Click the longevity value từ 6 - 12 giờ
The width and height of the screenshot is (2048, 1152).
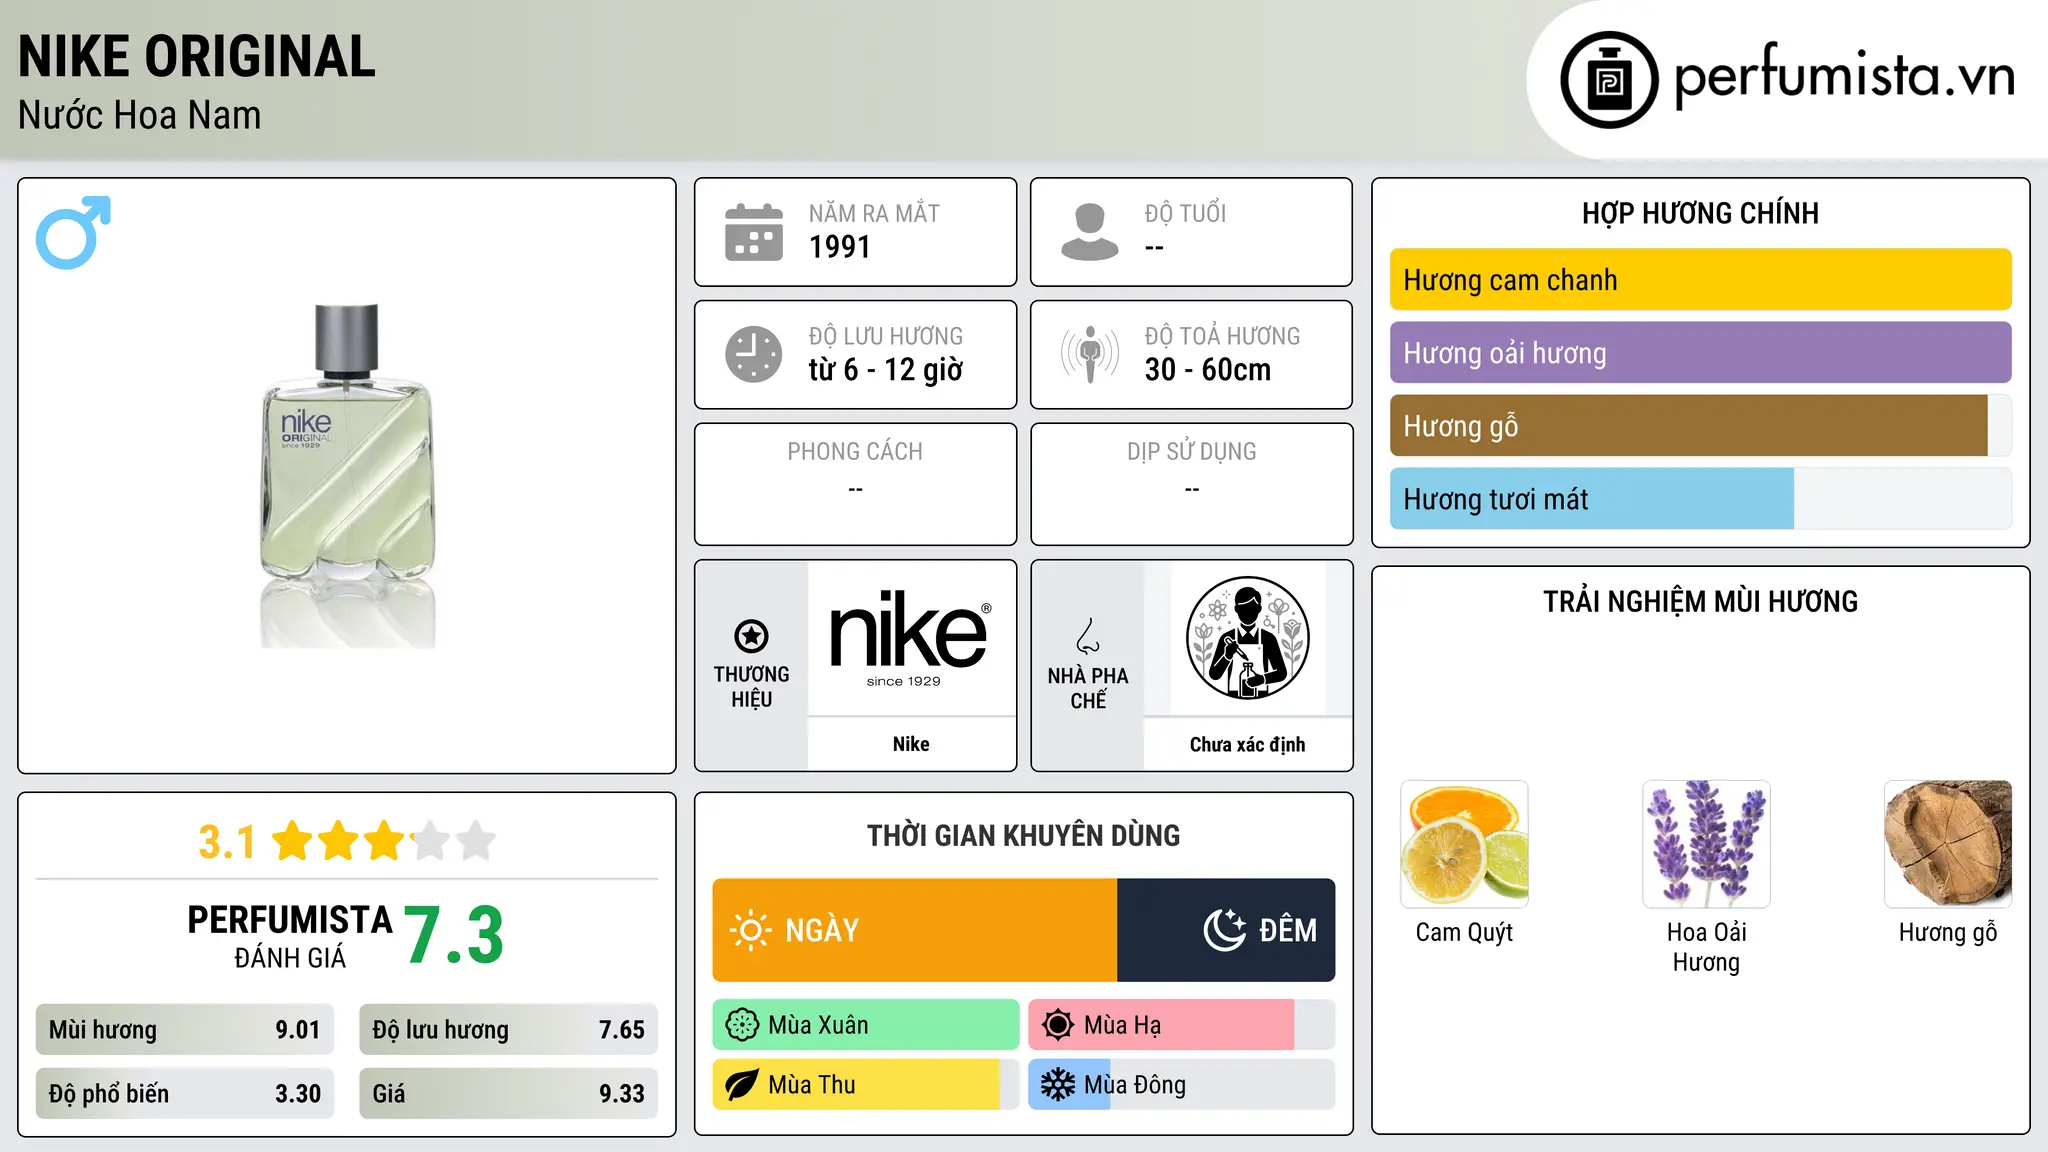point(886,370)
